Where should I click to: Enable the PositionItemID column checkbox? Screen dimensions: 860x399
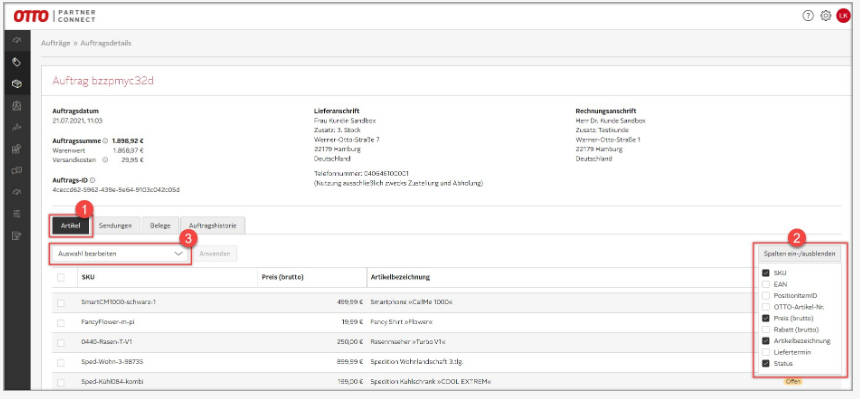766,295
